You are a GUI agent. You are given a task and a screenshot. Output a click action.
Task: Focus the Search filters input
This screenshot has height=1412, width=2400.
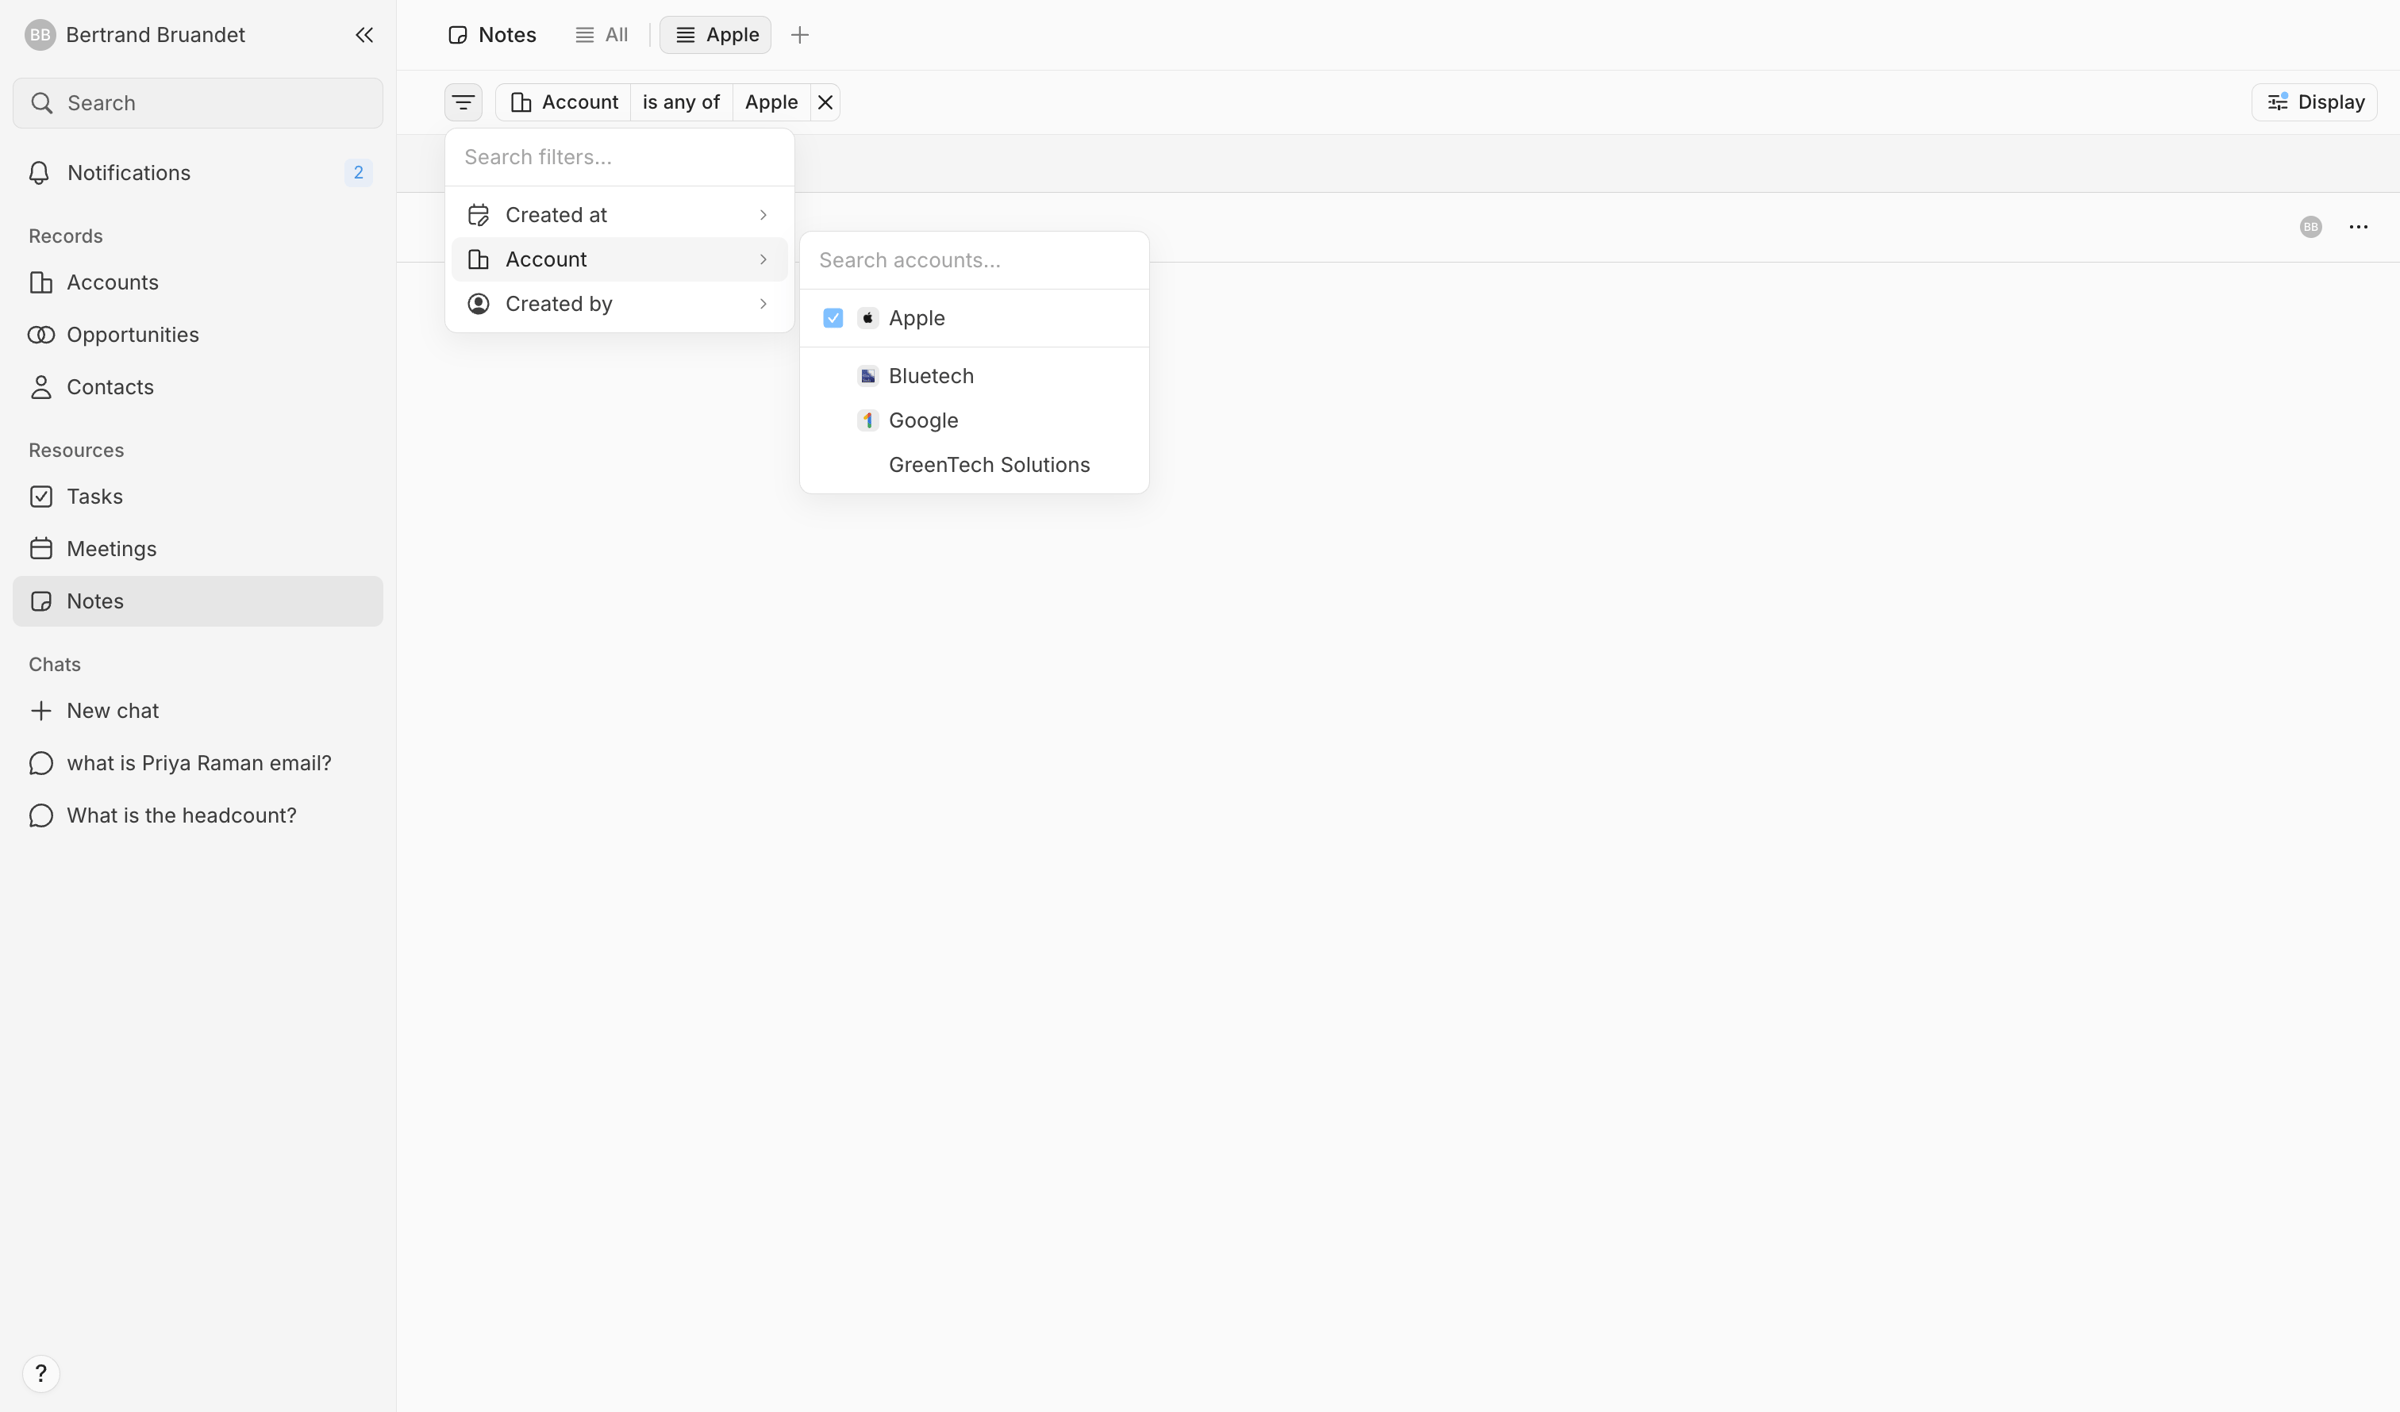(620, 157)
